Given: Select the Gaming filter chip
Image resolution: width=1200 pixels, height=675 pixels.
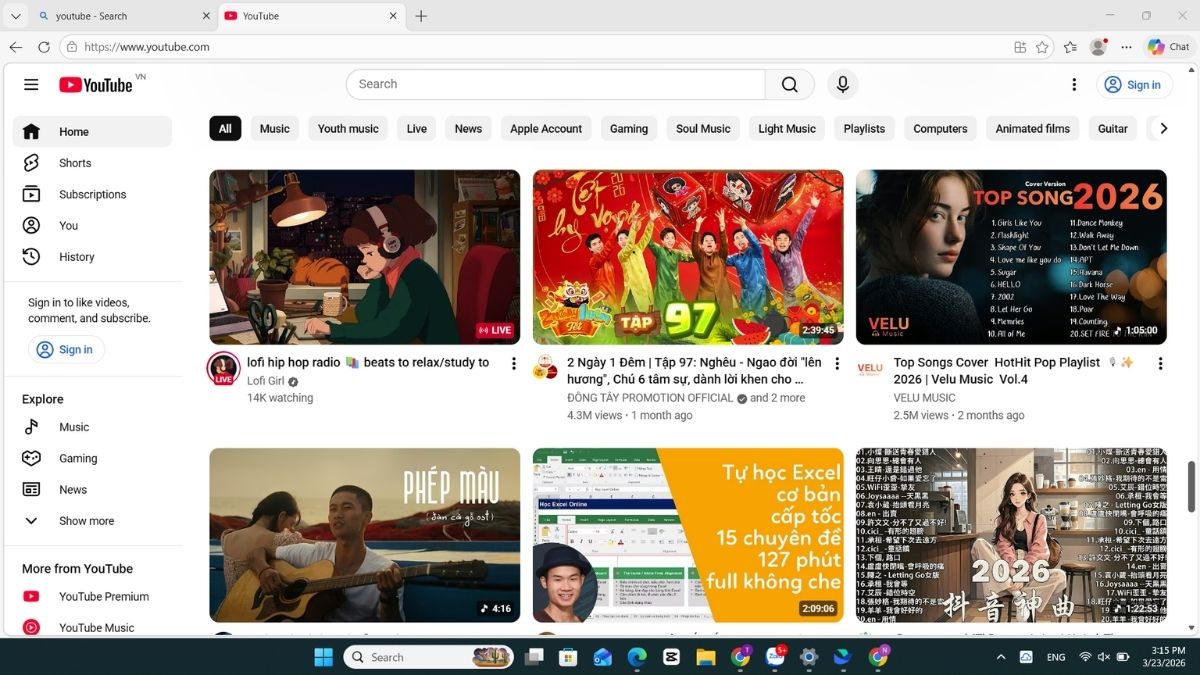Looking at the screenshot, I should [x=628, y=128].
